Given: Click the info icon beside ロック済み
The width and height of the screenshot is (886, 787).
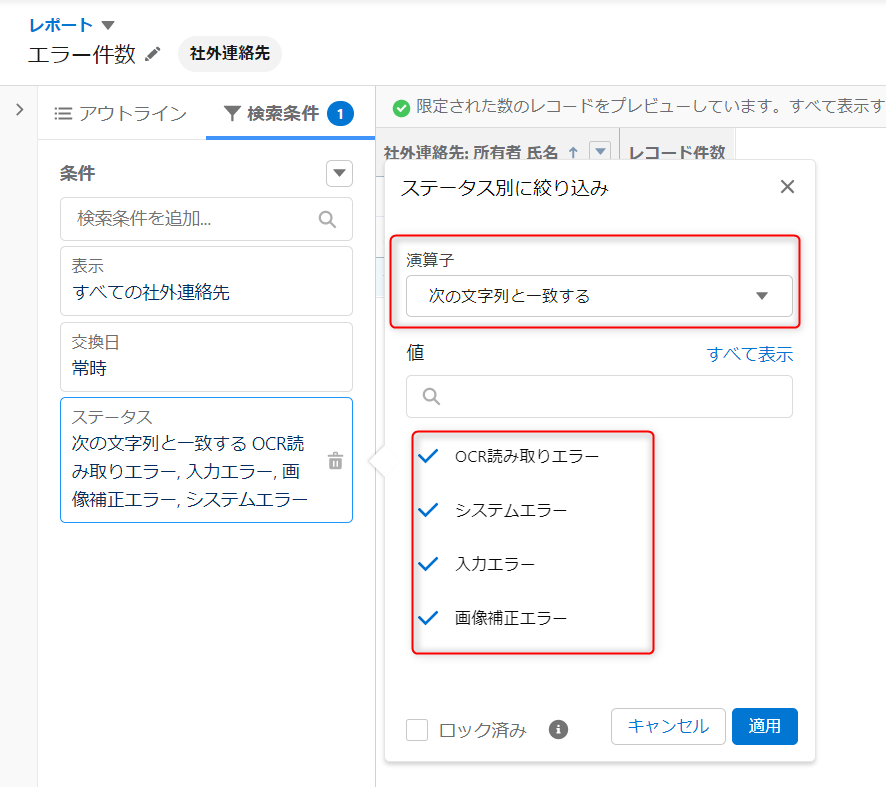Looking at the screenshot, I should coord(559,729).
